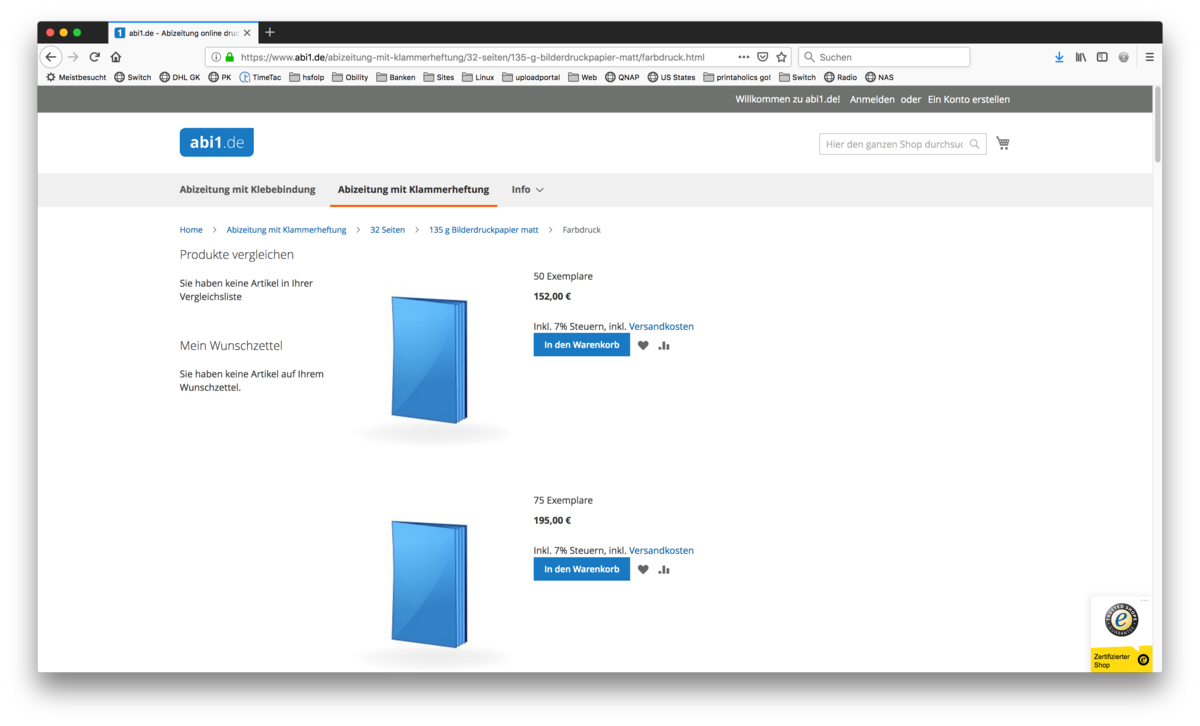The width and height of the screenshot is (1200, 726).
Task: Open the Linux bookmarks folder
Action: tap(478, 77)
